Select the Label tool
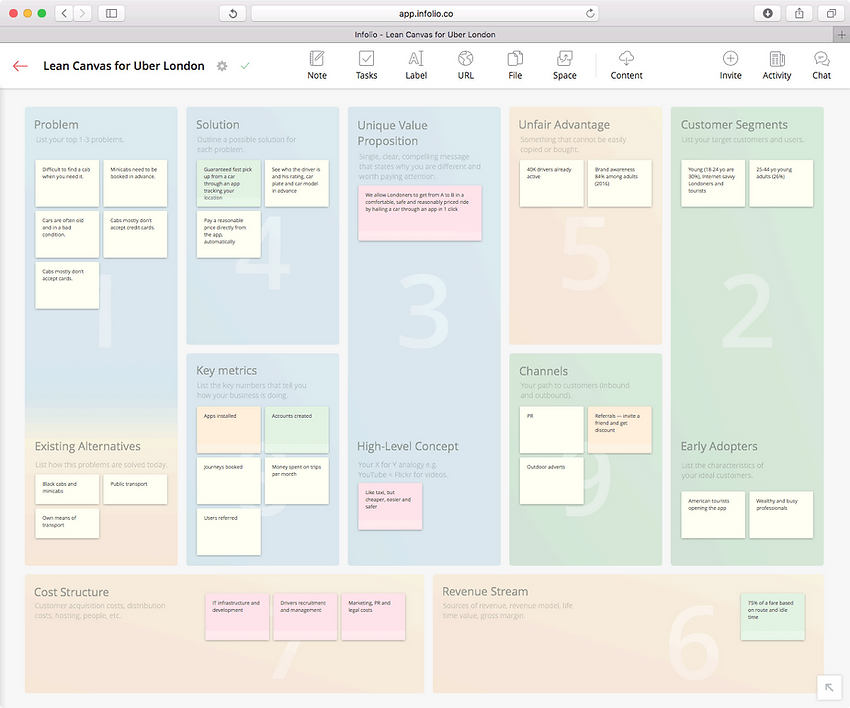The width and height of the screenshot is (850, 708). [x=416, y=65]
